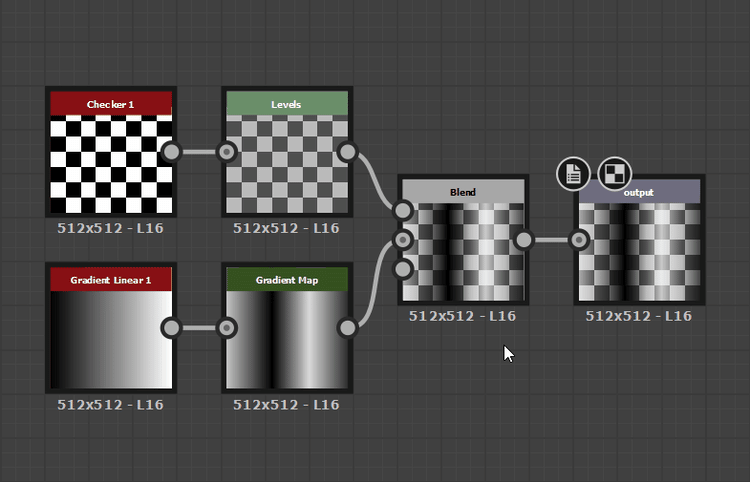
Task: Select the Blend node header
Action: click(463, 192)
